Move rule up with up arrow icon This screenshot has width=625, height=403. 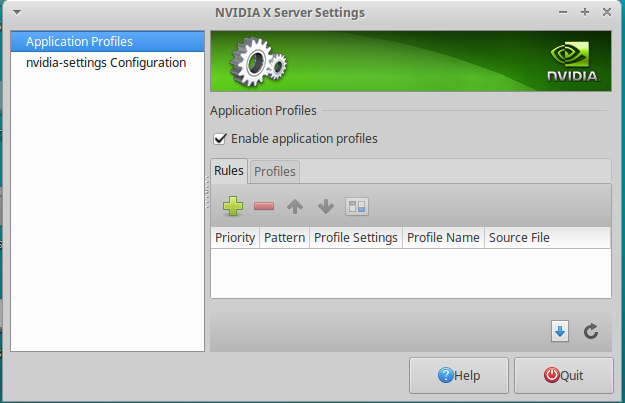[295, 206]
